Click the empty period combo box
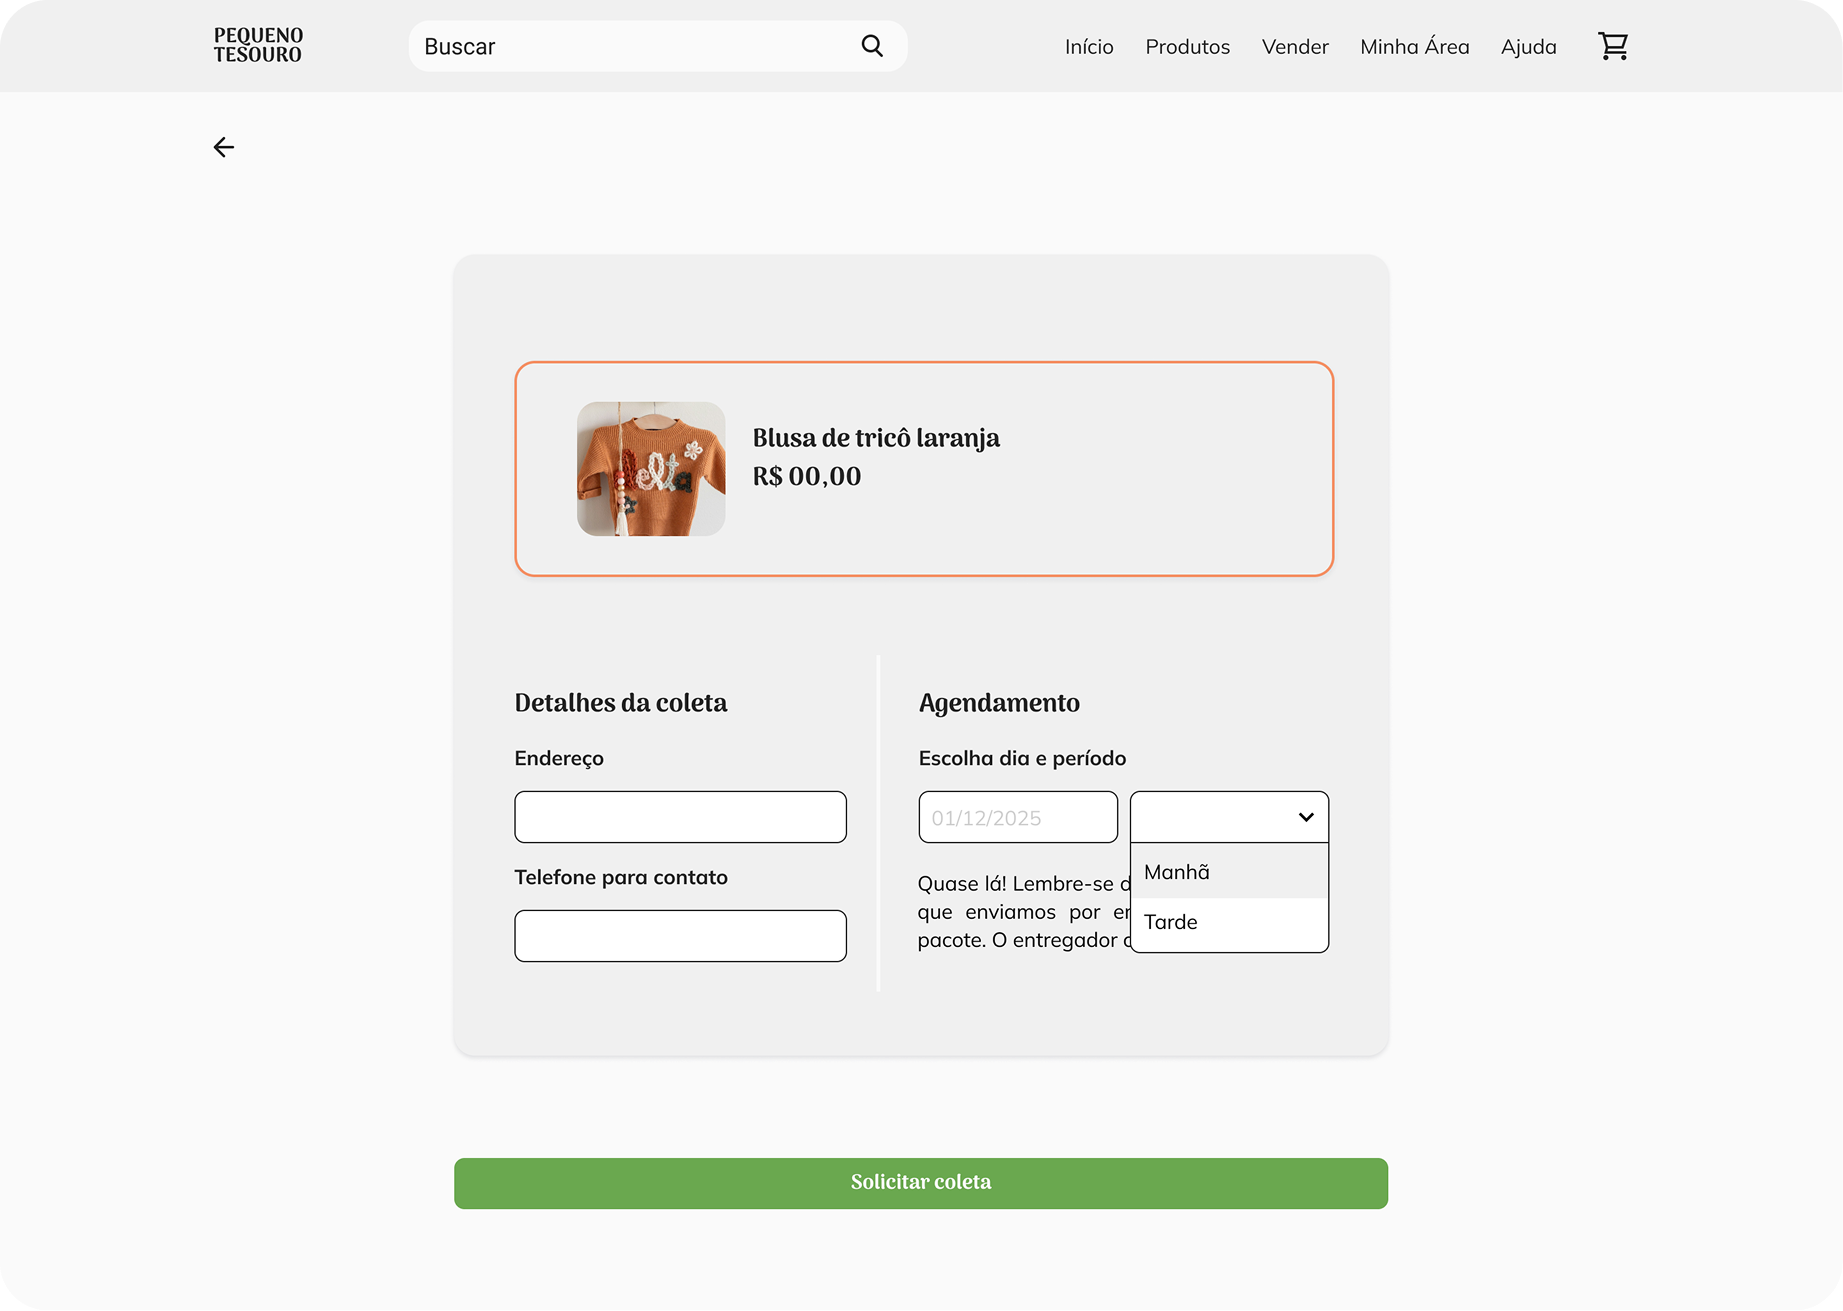 tap(1210, 817)
